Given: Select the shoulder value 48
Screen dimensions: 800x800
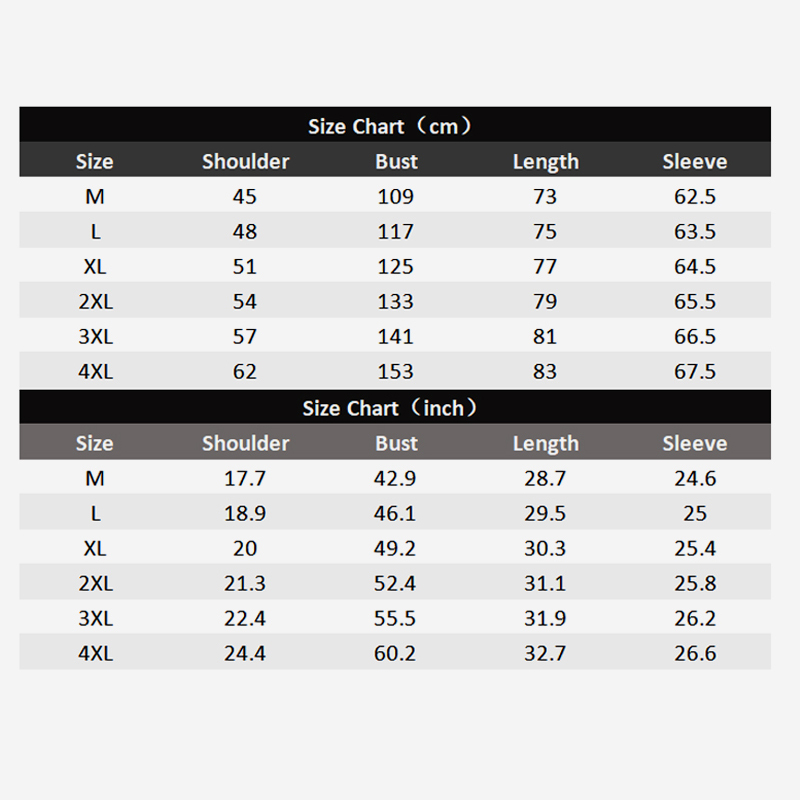Looking at the screenshot, I should (245, 231).
